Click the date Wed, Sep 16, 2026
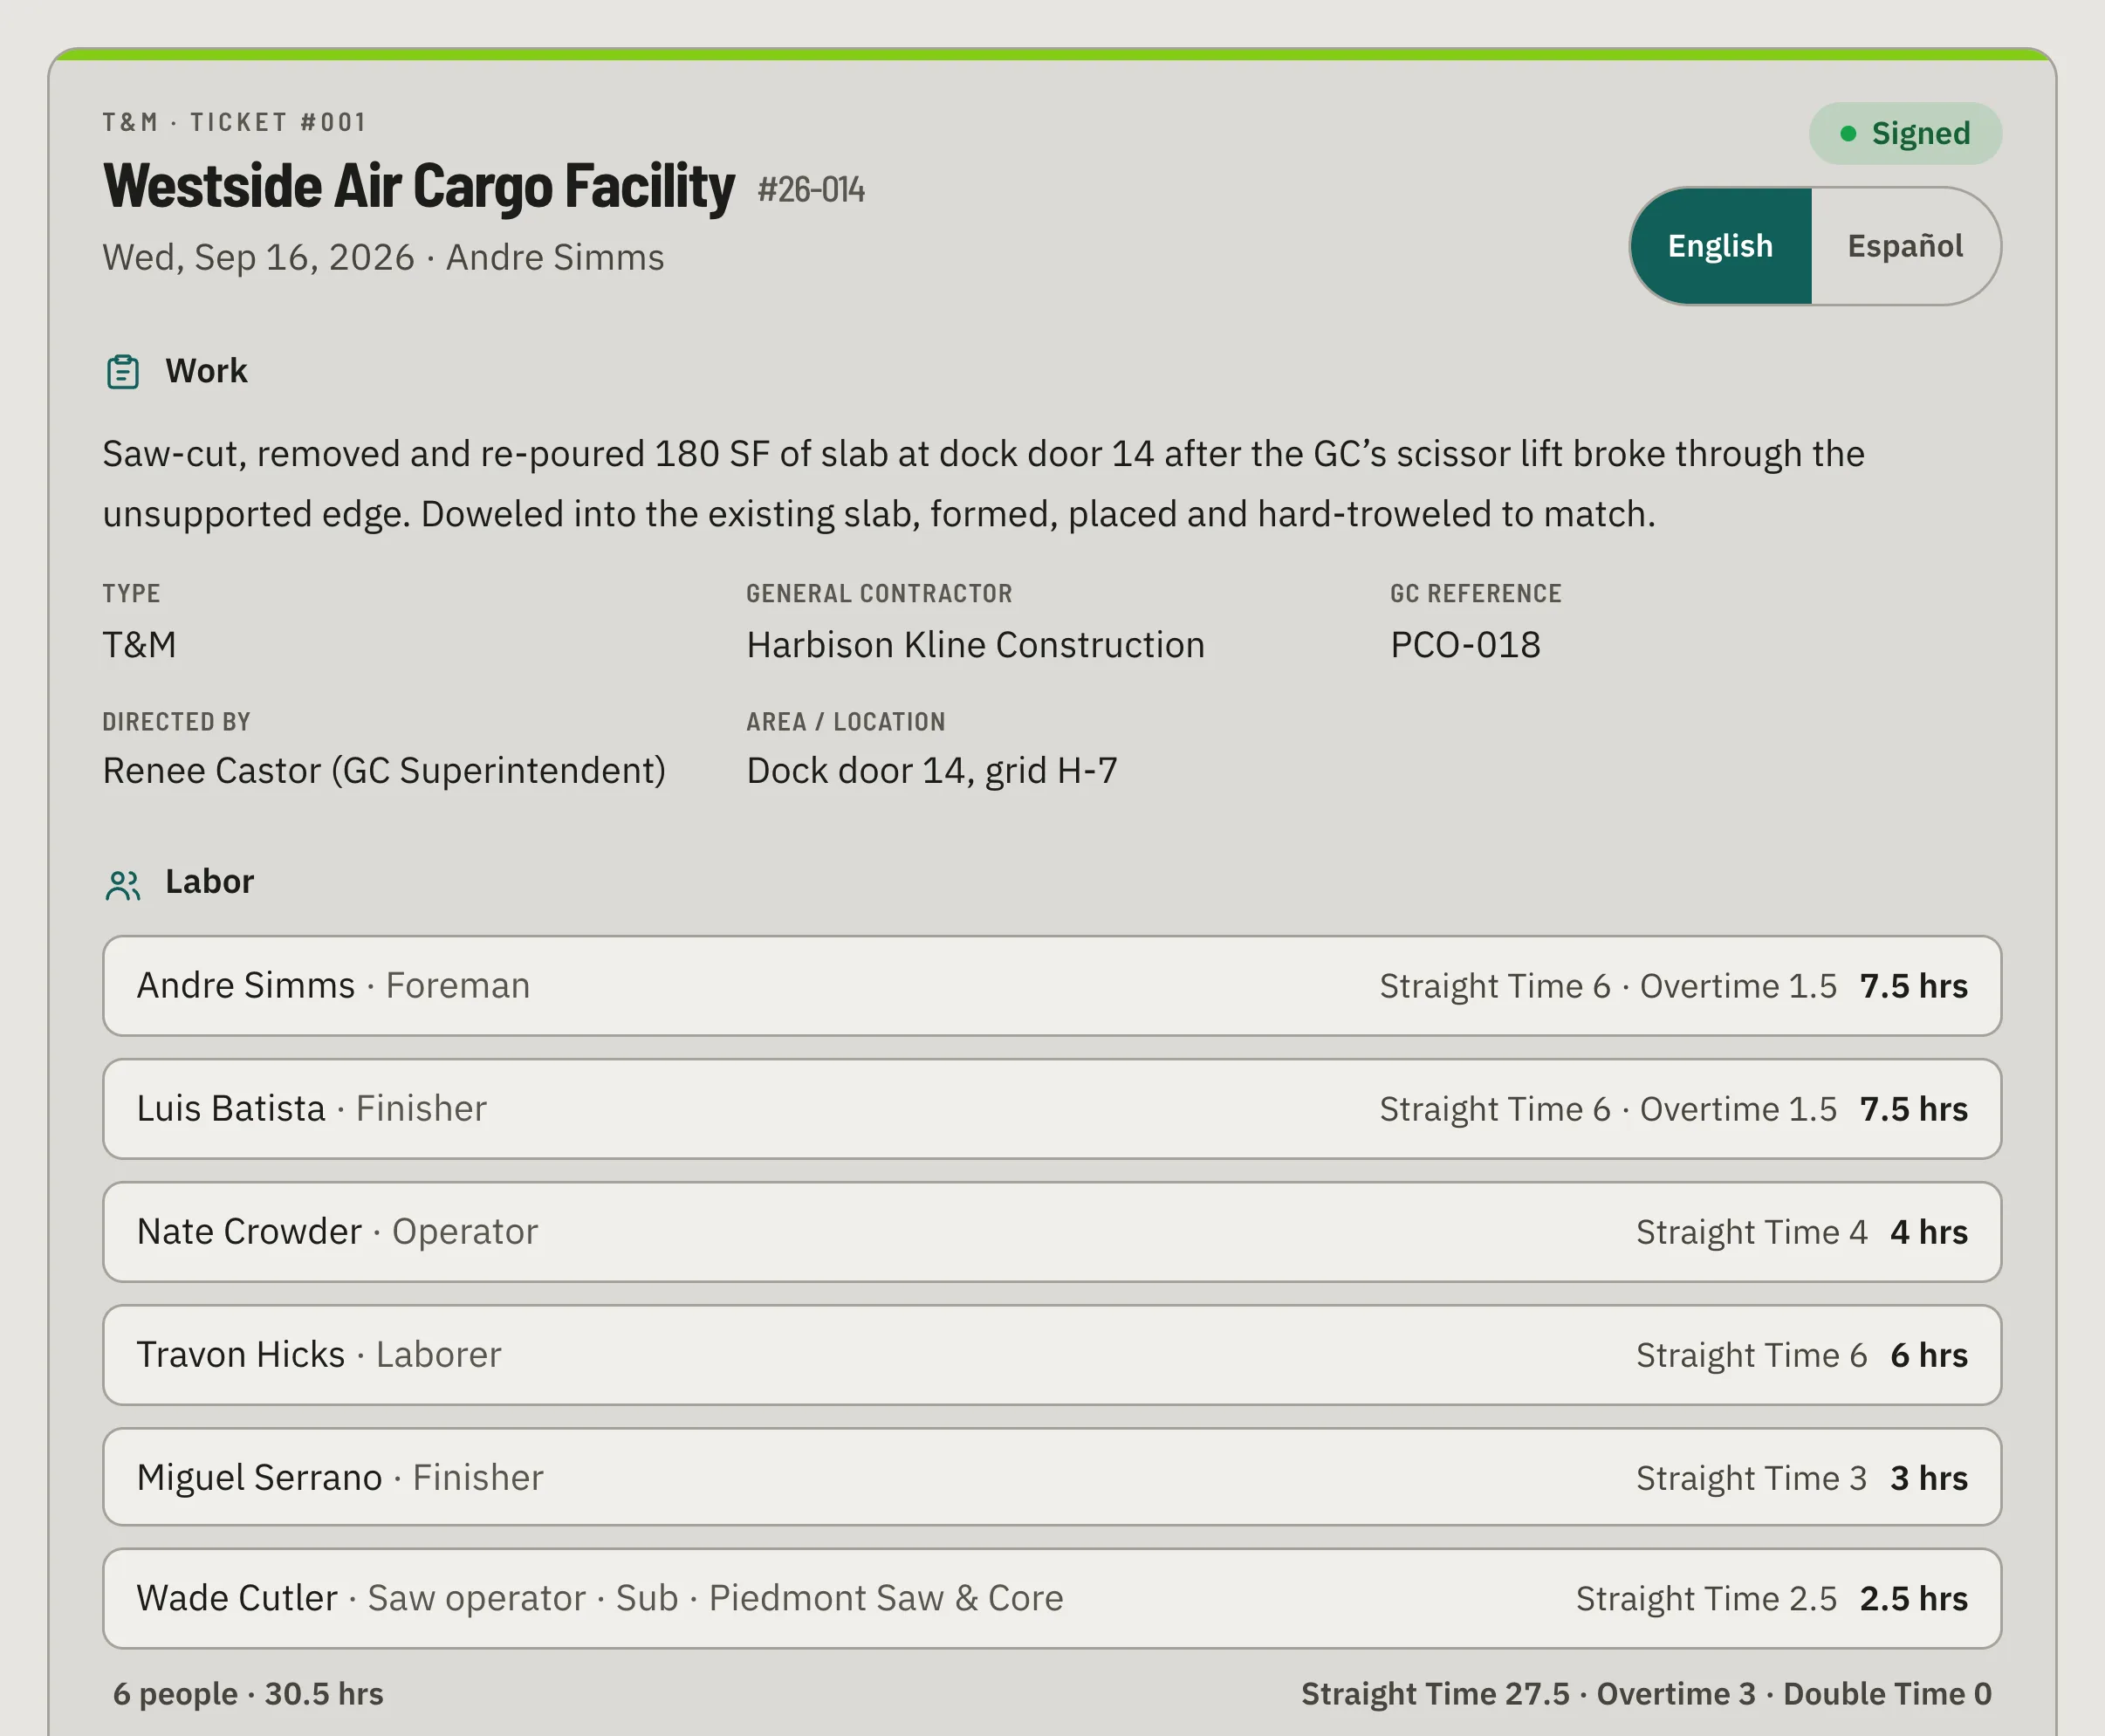2105x1736 pixels. pos(258,258)
